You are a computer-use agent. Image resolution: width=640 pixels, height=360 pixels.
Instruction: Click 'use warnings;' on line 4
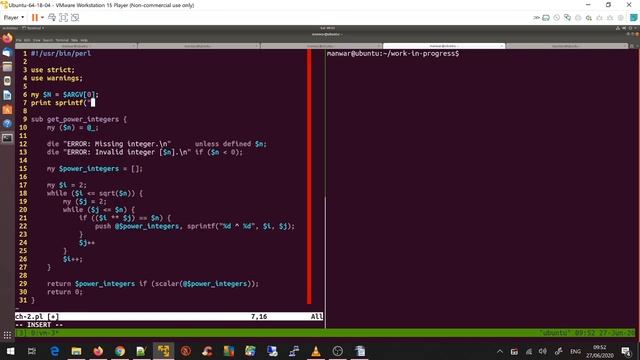57,78
